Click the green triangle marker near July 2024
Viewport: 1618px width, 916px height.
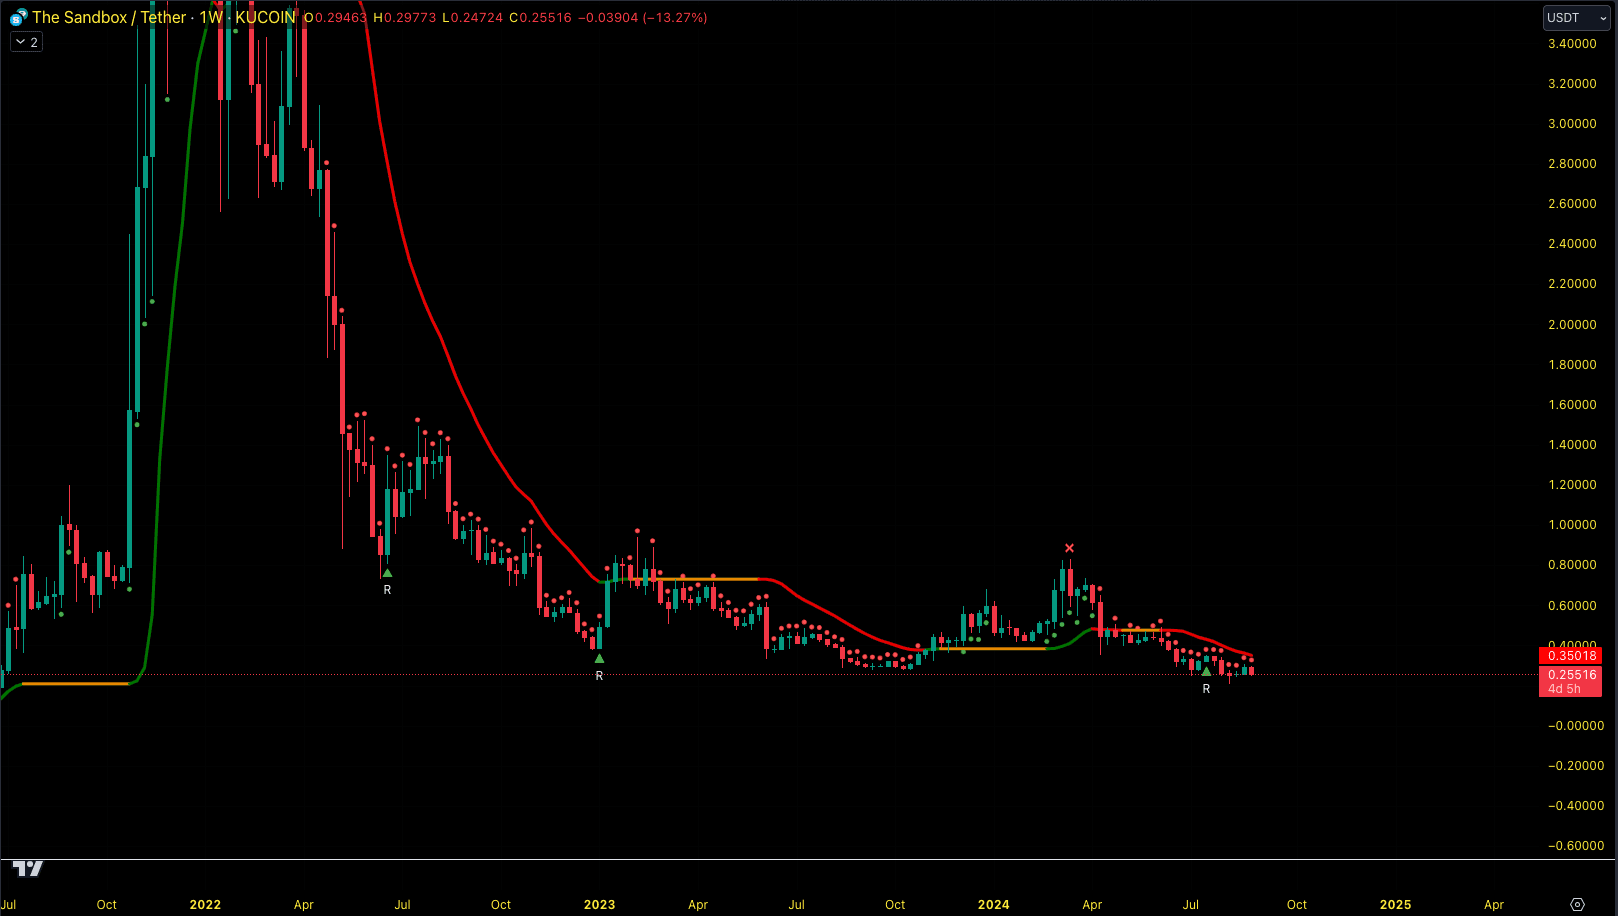tap(1206, 672)
